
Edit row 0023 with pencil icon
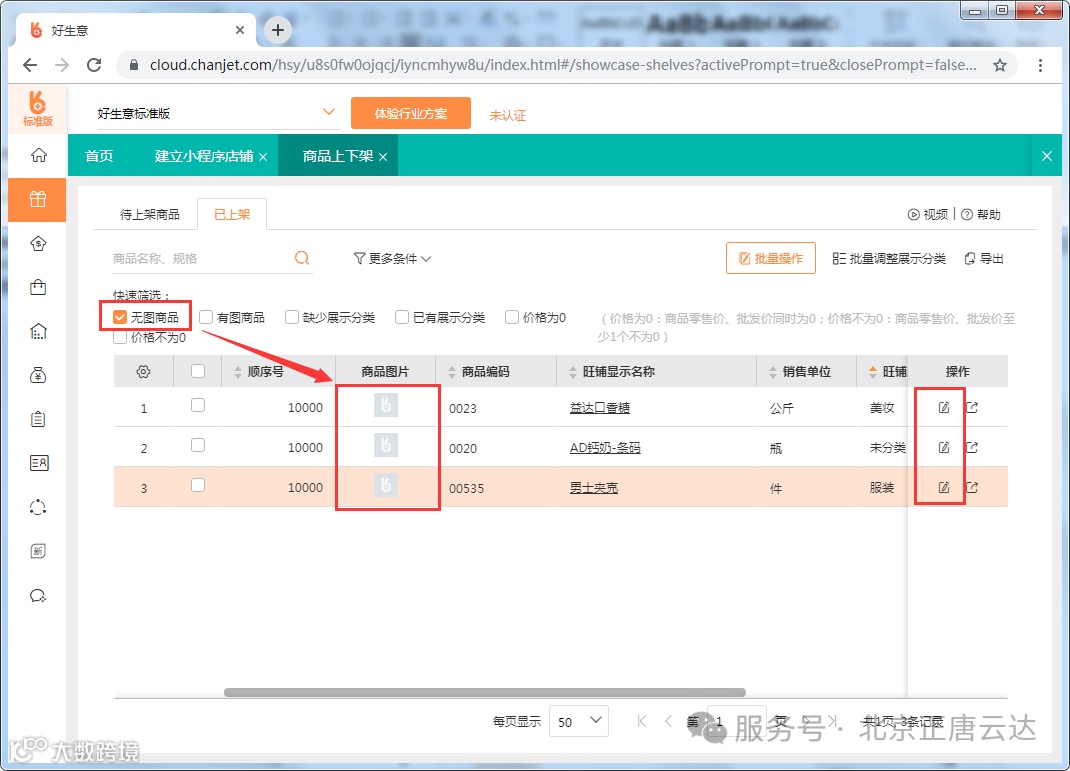coord(944,407)
